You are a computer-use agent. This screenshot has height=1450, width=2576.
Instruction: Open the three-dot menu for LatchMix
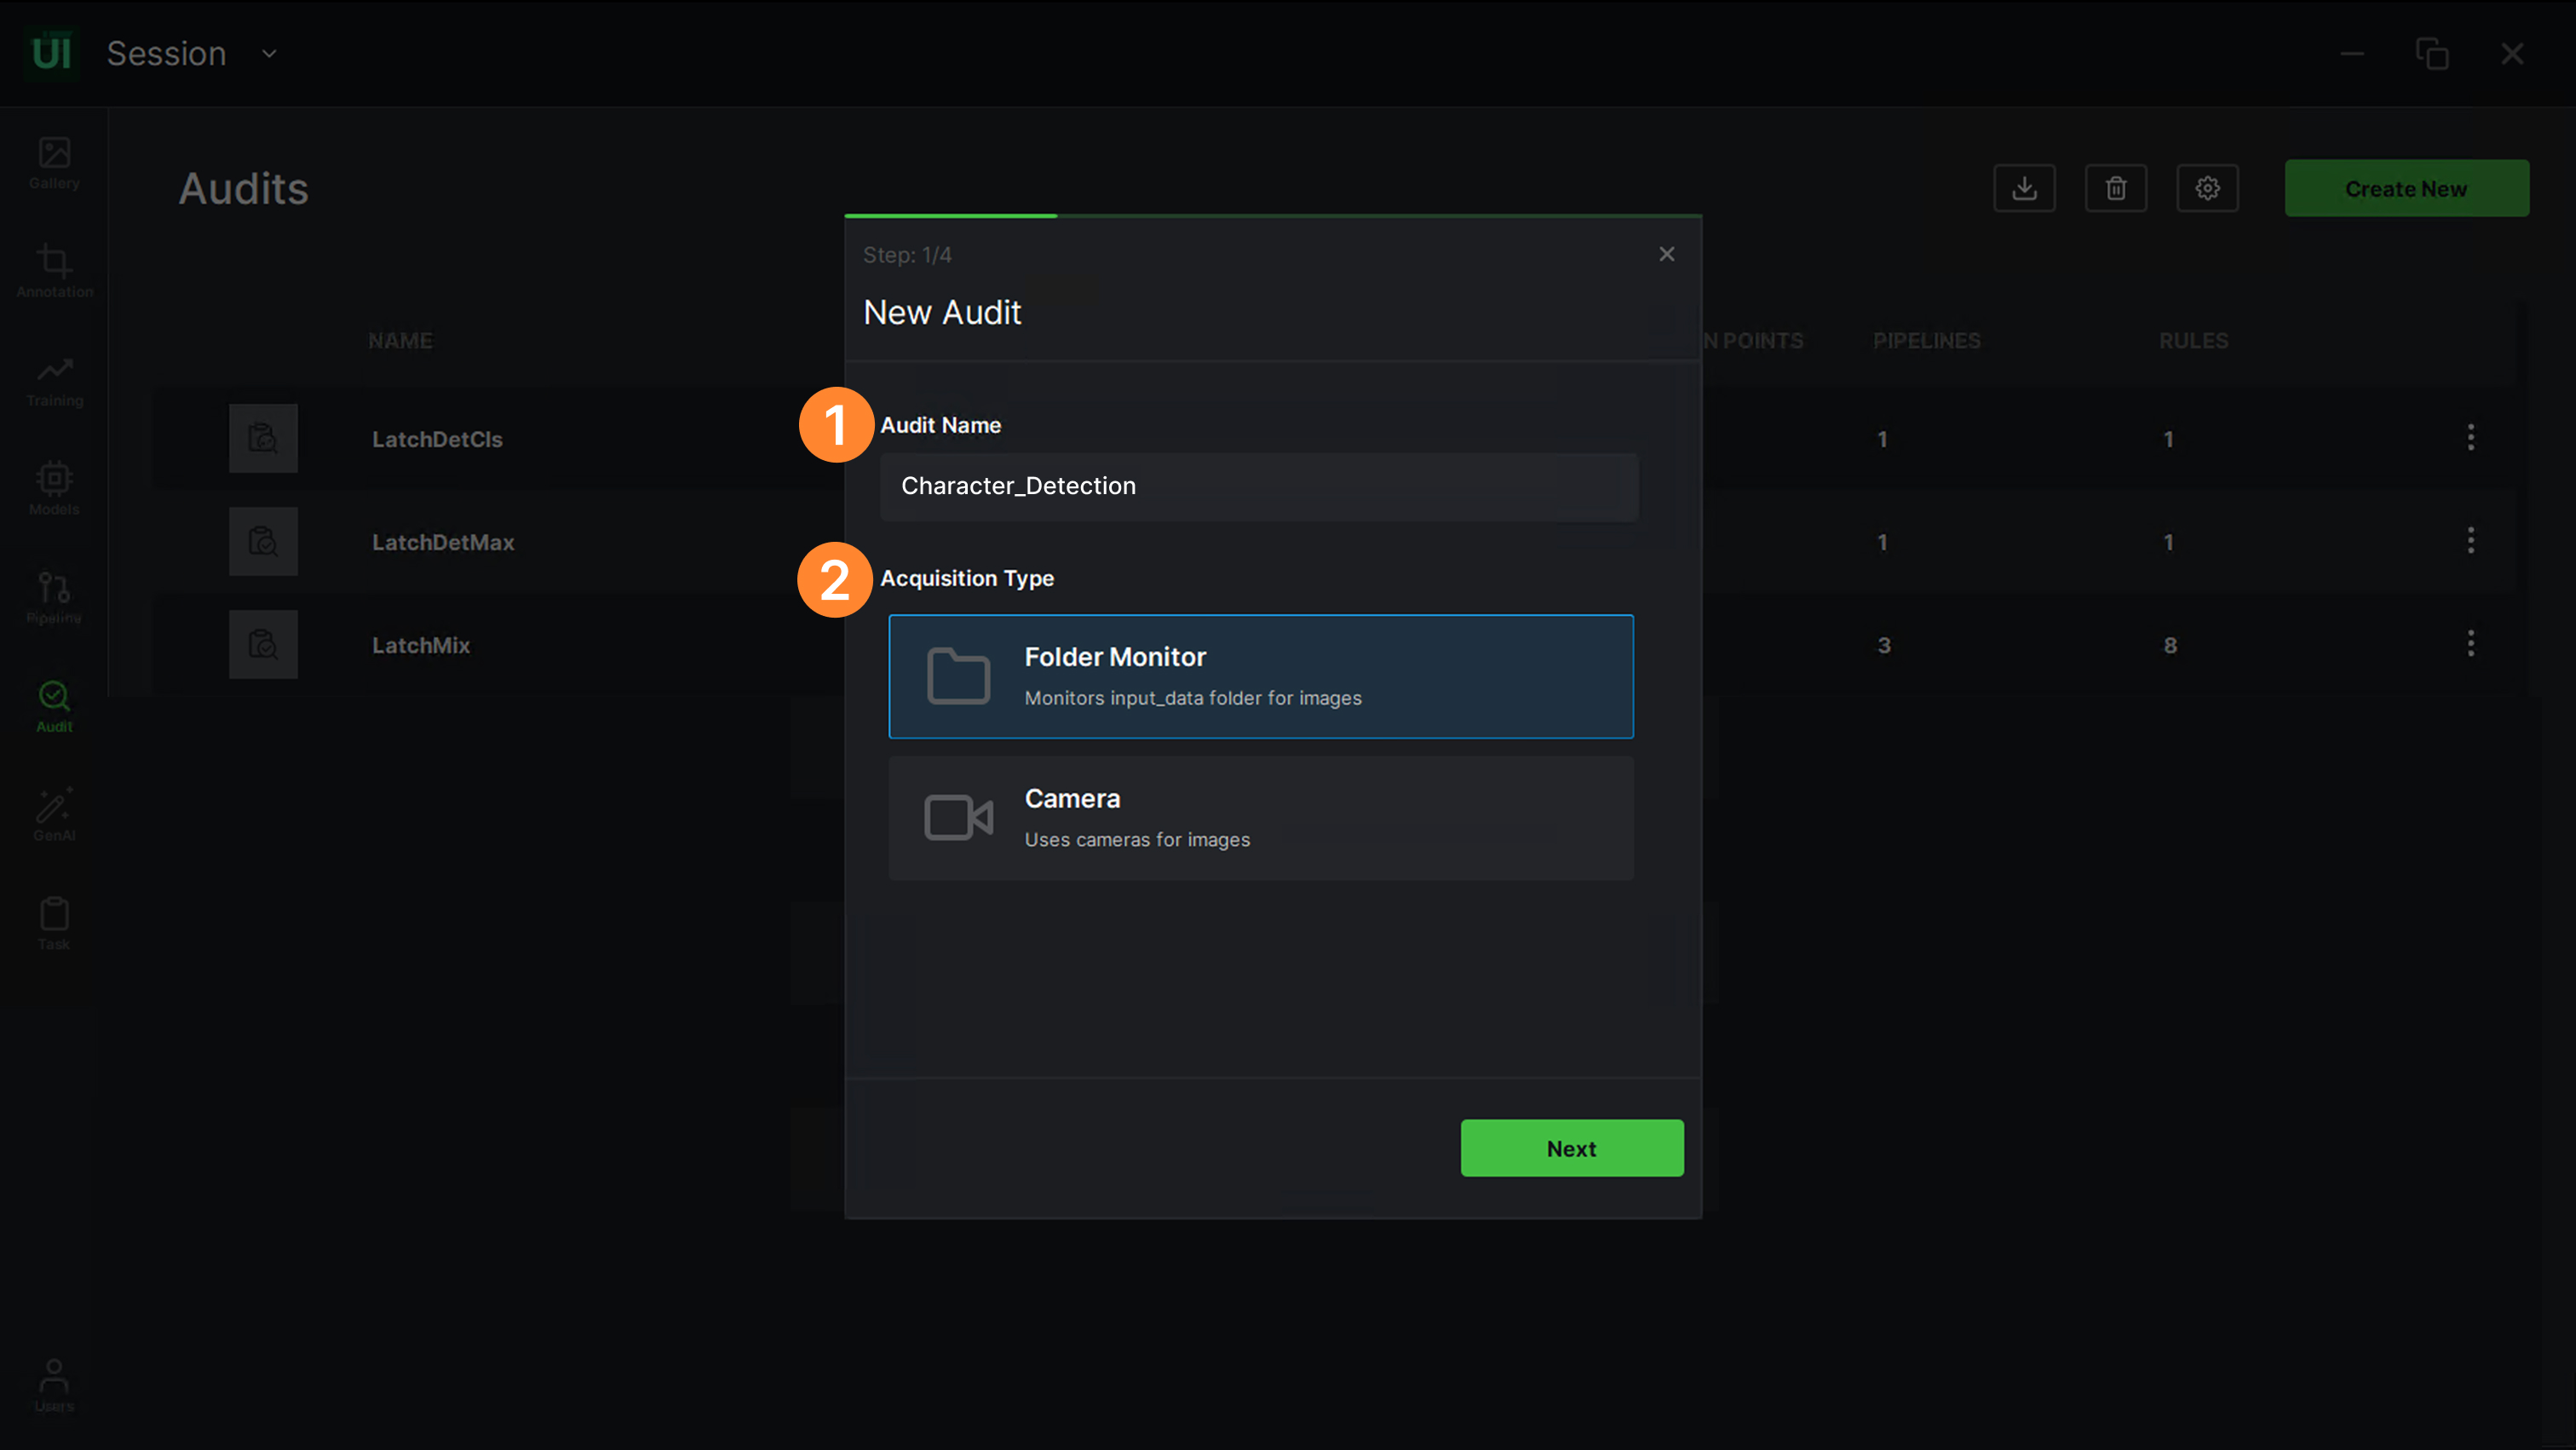click(2470, 643)
